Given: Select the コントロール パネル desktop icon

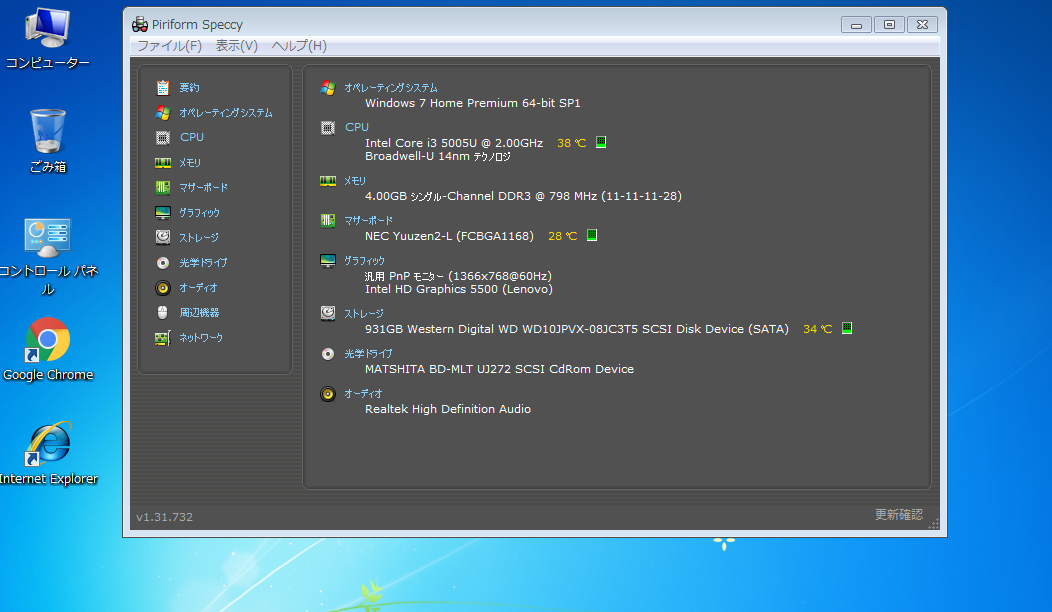Looking at the screenshot, I should [48, 258].
